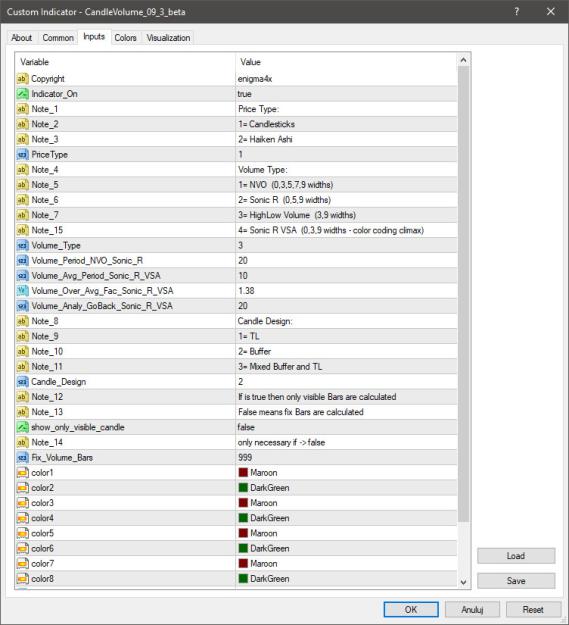The height and width of the screenshot is (625, 569).
Task: Select the color icon next to color1
Action: tap(23, 472)
